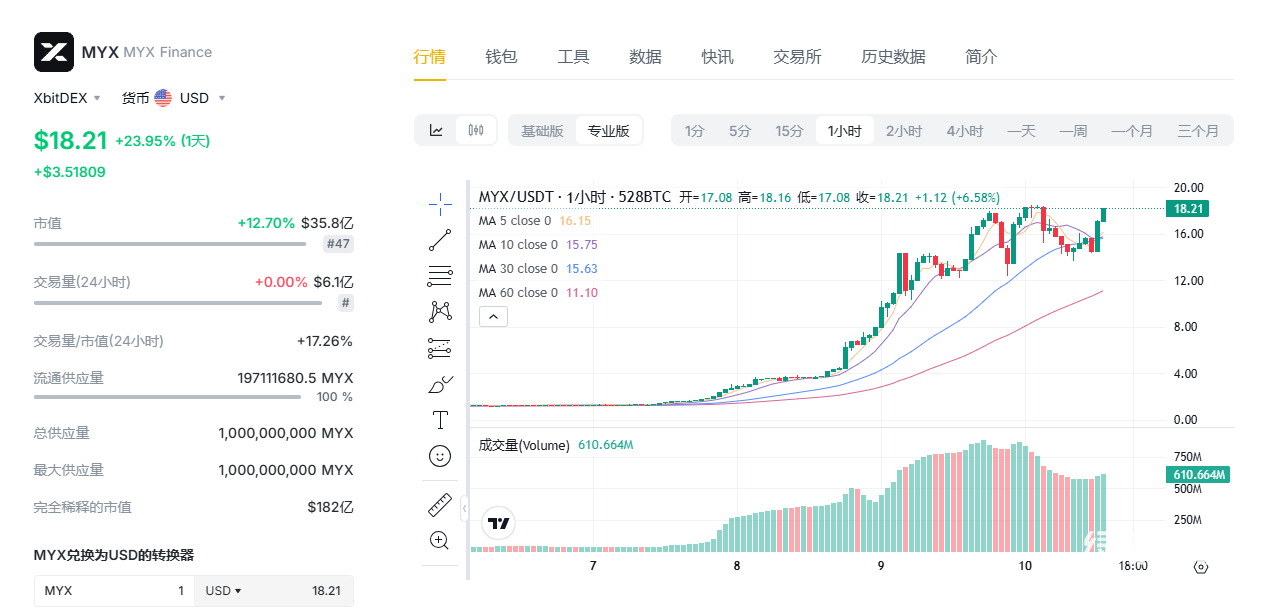The image size is (1285, 614).
Task: Click the zoom in magnifier tool
Action: [x=439, y=541]
